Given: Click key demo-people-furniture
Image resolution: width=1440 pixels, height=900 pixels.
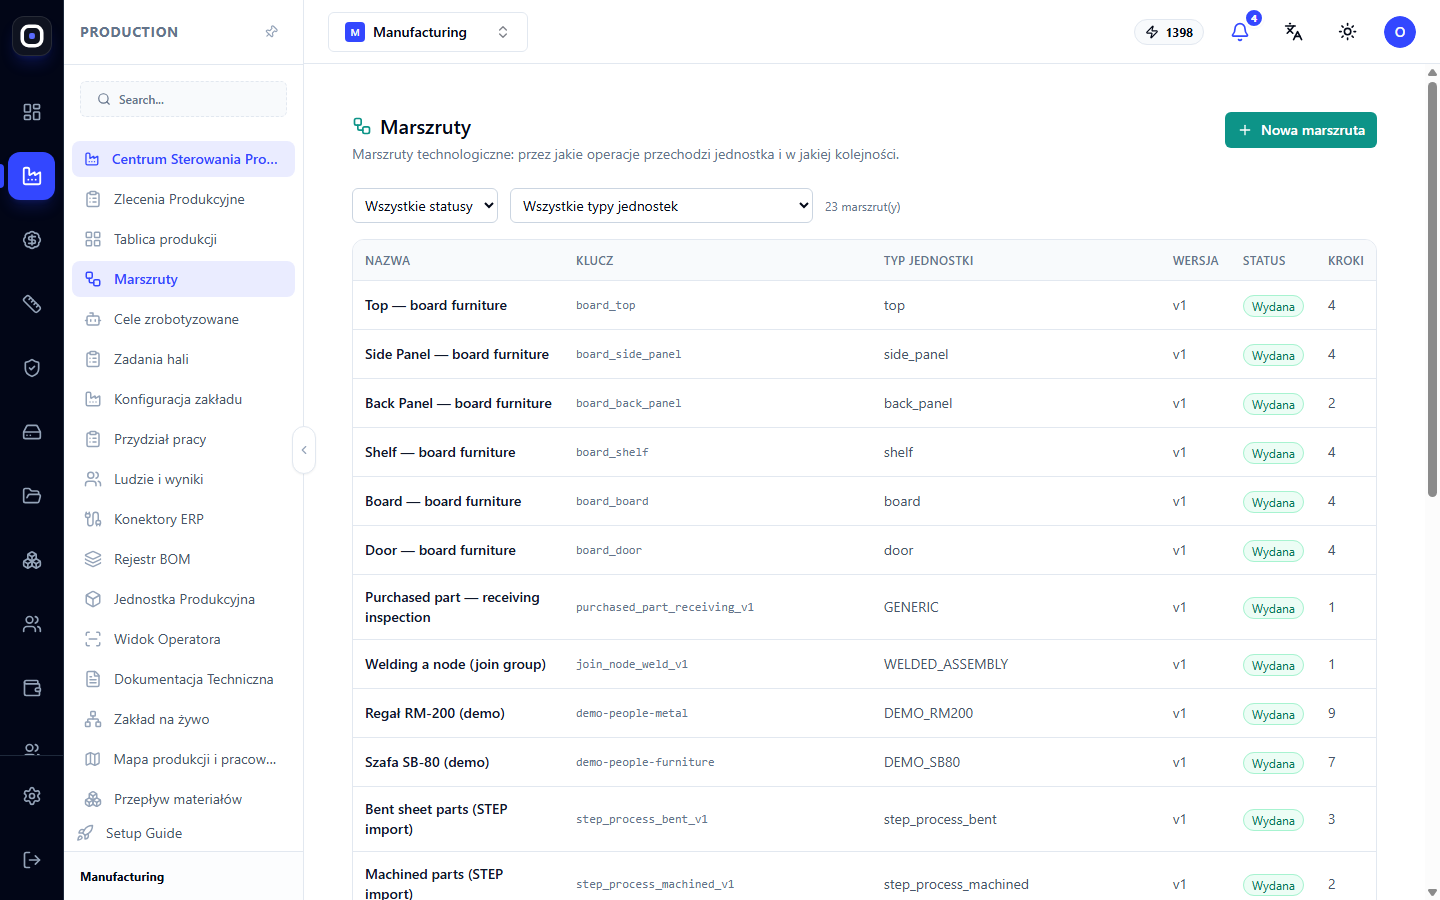Looking at the screenshot, I should point(645,762).
